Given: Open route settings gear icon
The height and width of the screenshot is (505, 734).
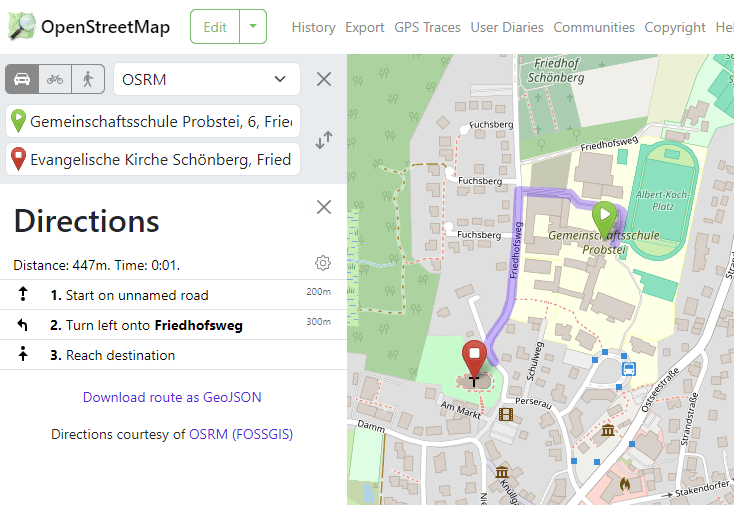Looking at the screenshot, I should (322, 263).
